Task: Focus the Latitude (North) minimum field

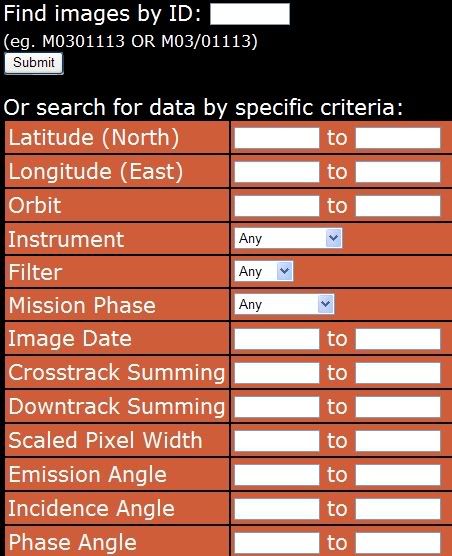Action: coord(277,138)
